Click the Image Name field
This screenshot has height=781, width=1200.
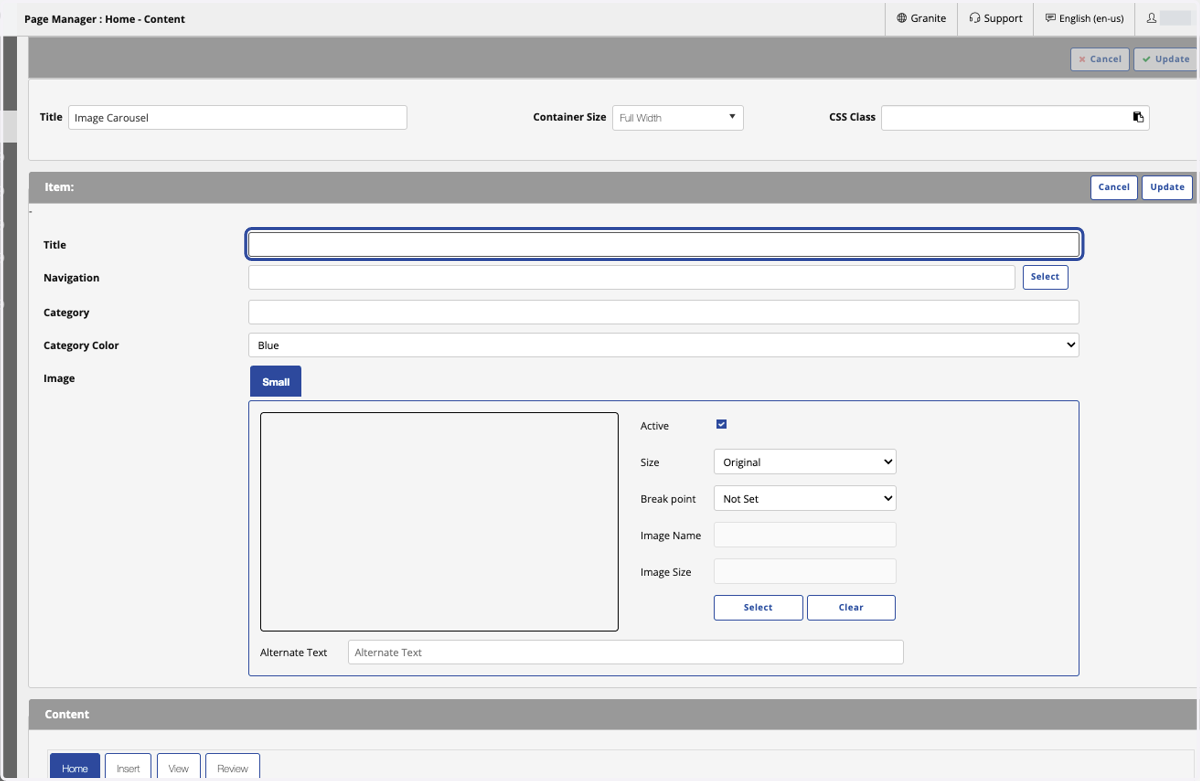[x=804, y=535]
